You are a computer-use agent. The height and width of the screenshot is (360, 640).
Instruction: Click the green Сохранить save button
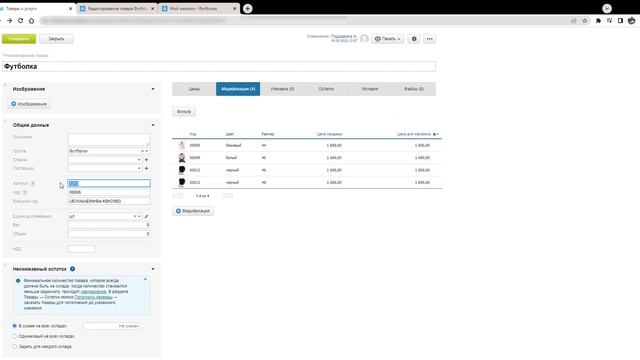point(19,39)
